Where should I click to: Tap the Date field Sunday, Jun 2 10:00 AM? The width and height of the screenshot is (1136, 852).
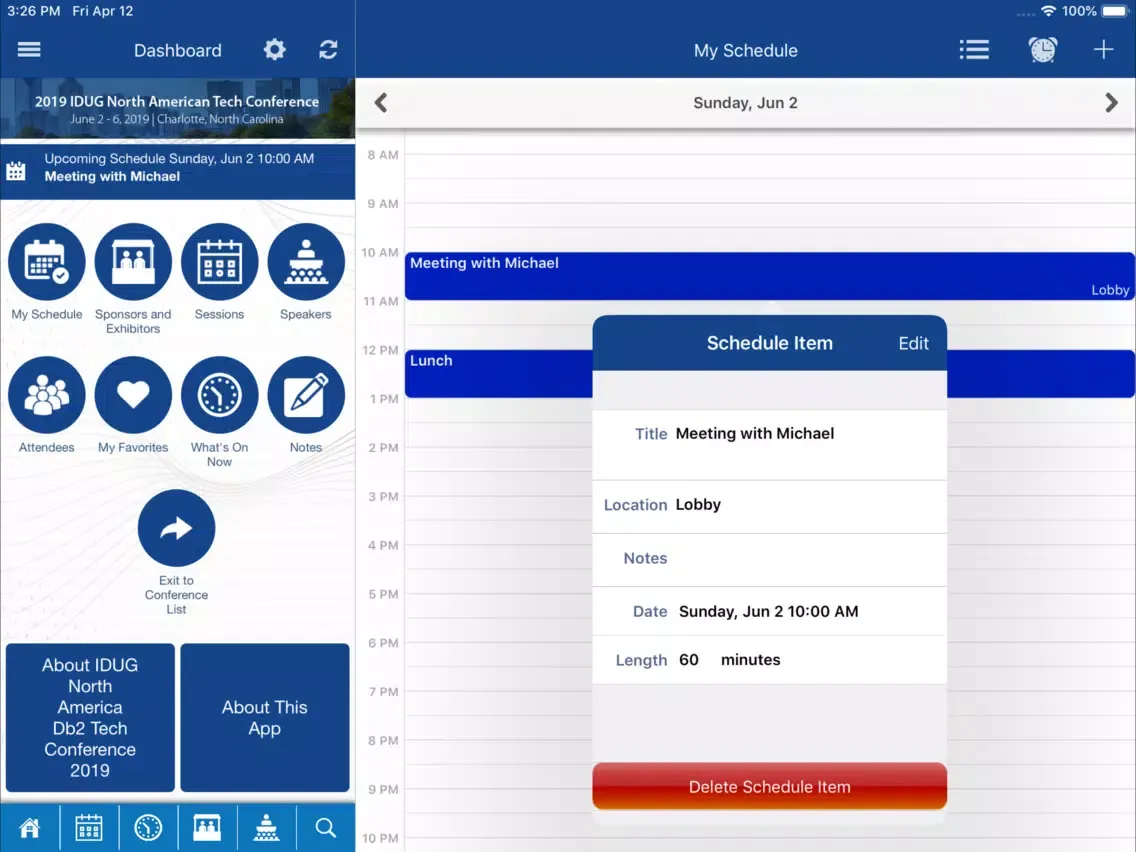[769, 611]
